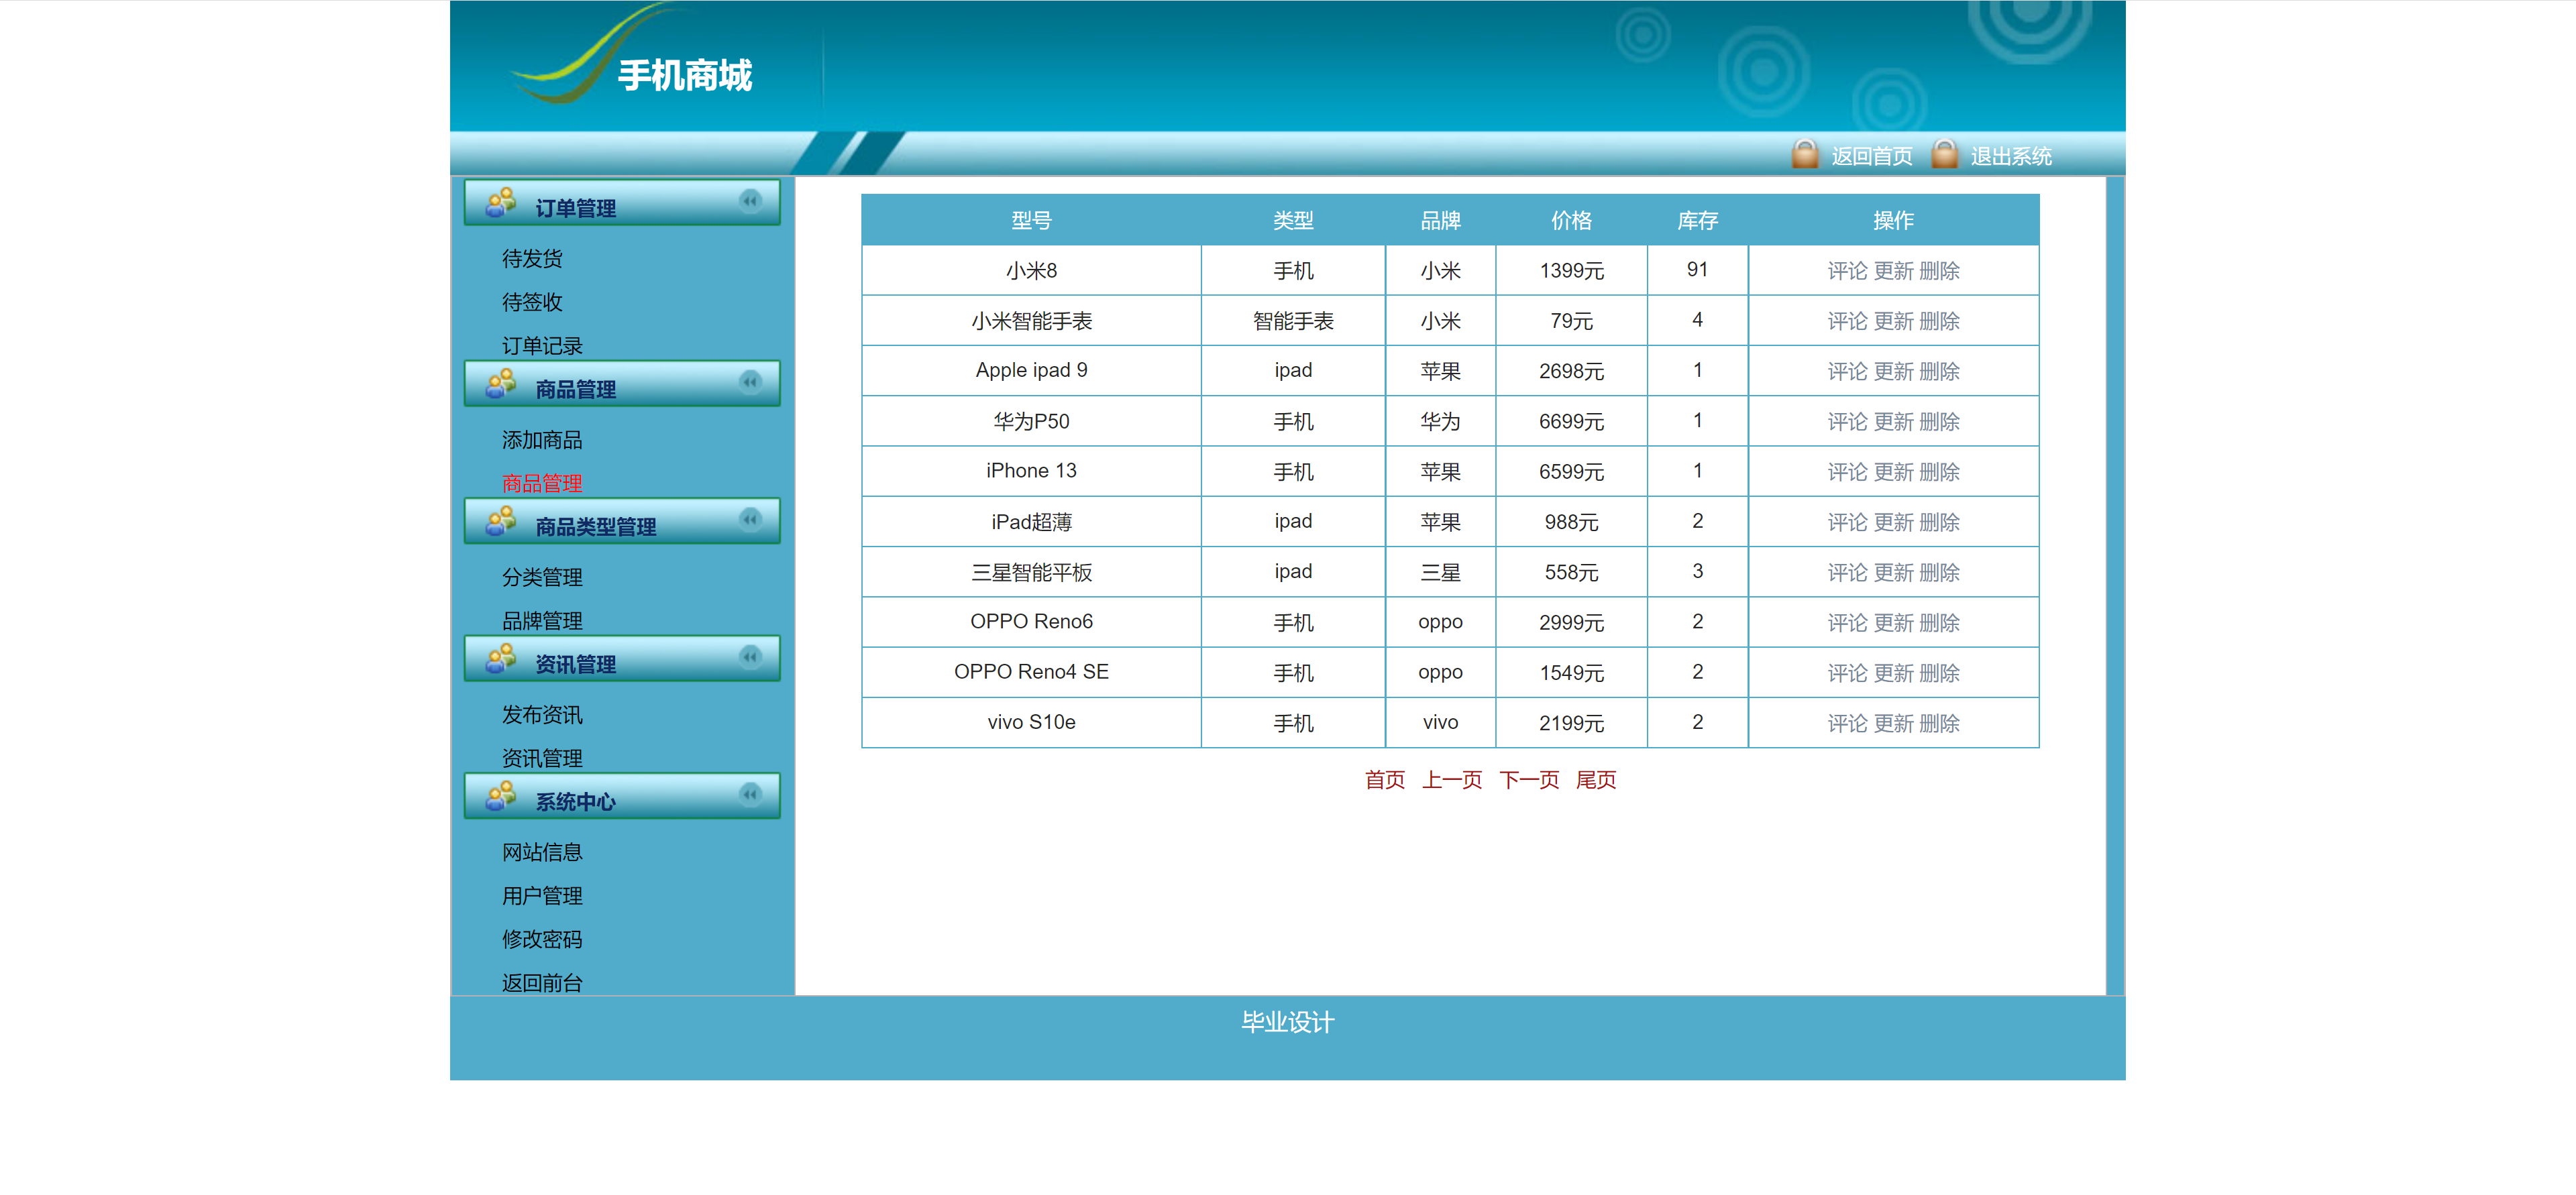Viewport: 2576px width, 1195px height.
Task: Click the 退出系统 link
Action: (2010, 157)
